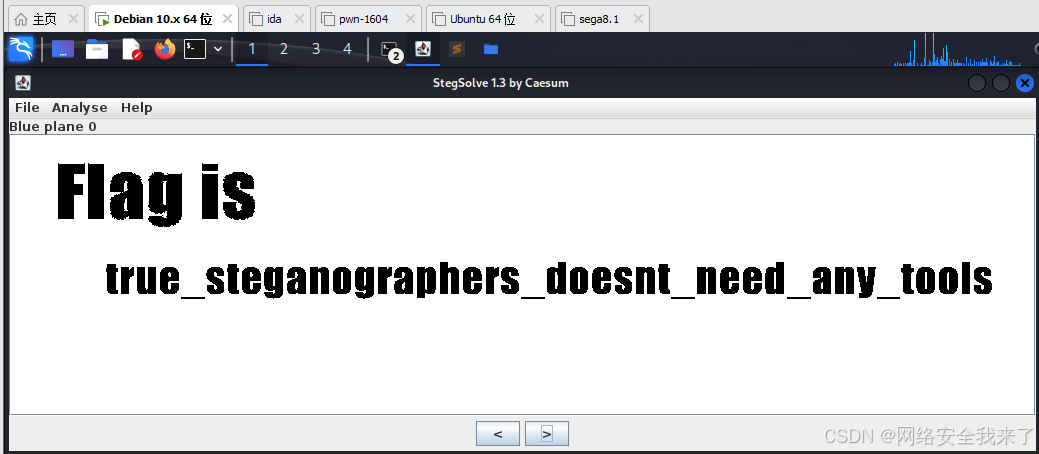Open the Kali dragon applications menu
The image size is (1039, 454).
21,49
